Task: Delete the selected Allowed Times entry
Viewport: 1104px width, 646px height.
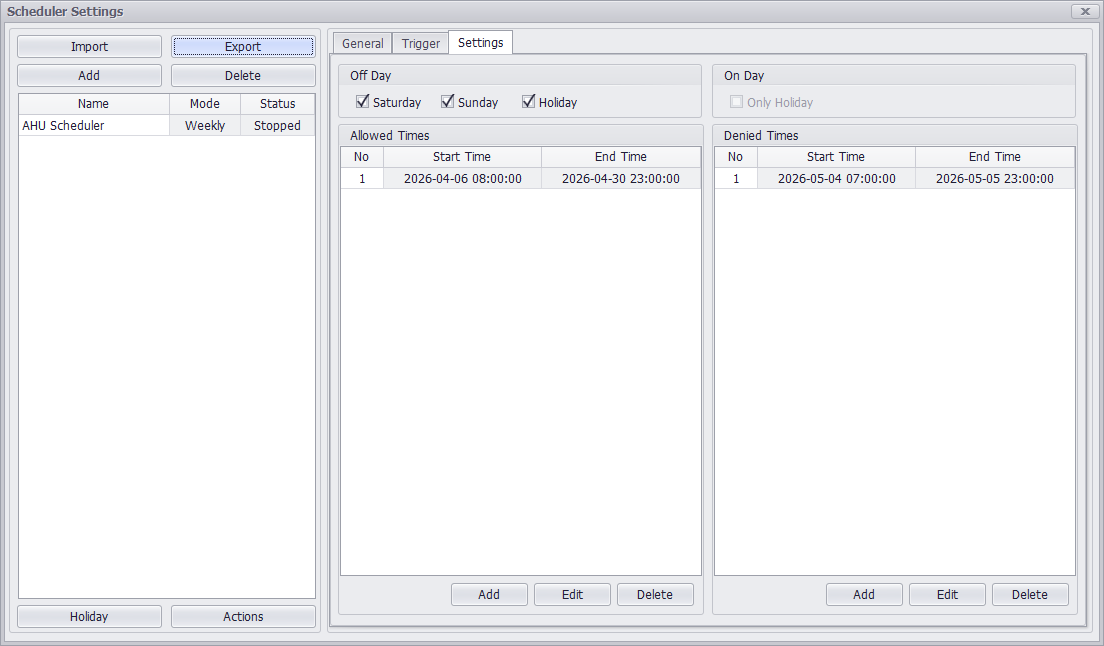Action: click(655, 595)
